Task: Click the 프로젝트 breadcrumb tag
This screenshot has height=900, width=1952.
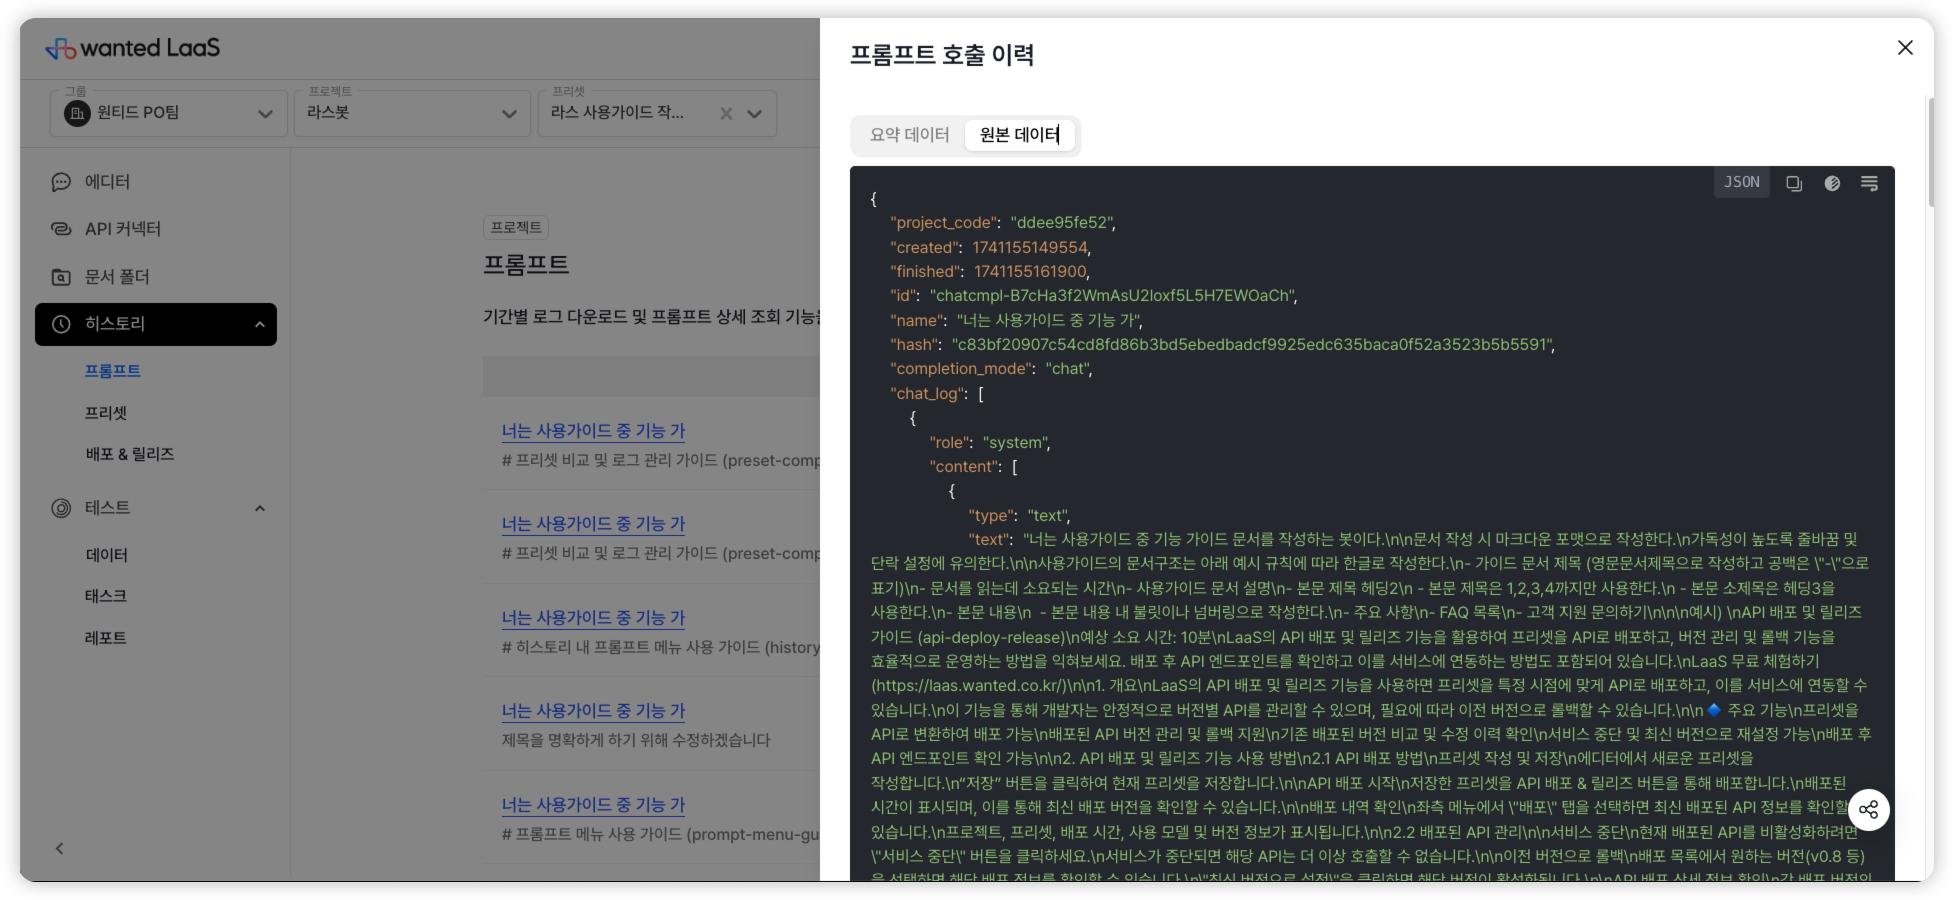Action: [516, 227]
